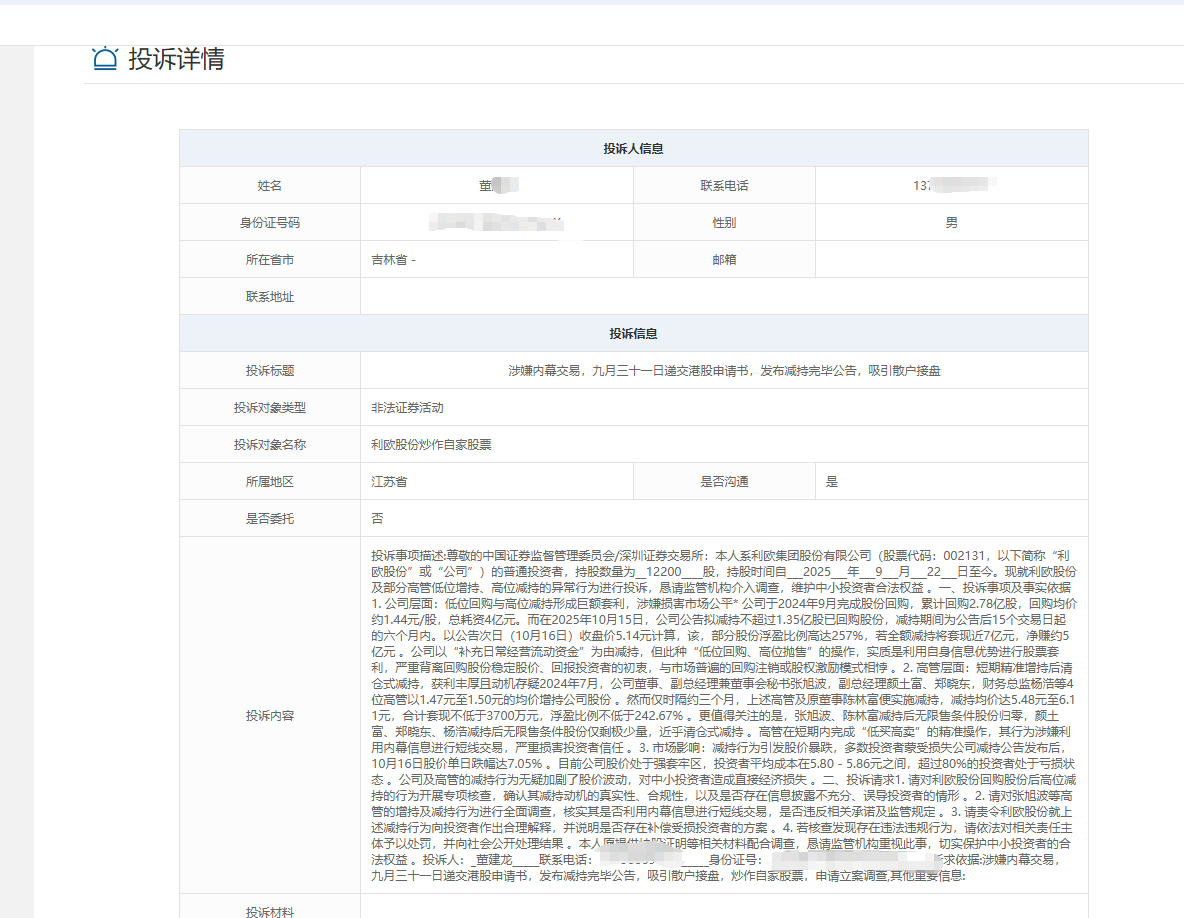This screenshot has width=1184, height=918.
Task: Click the 是否沟通 label cell
Action: (x=724, y=482)
